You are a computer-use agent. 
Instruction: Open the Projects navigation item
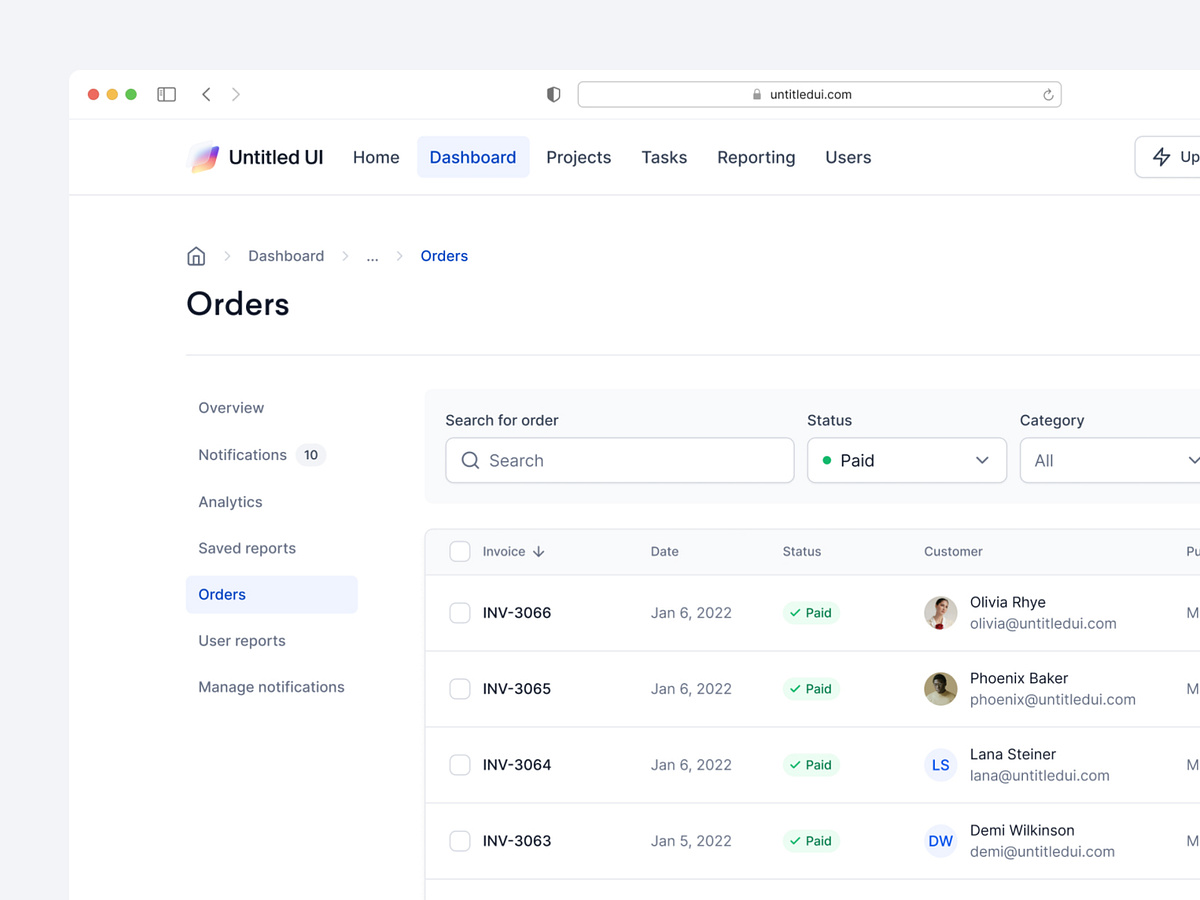(x=578, y=157)
